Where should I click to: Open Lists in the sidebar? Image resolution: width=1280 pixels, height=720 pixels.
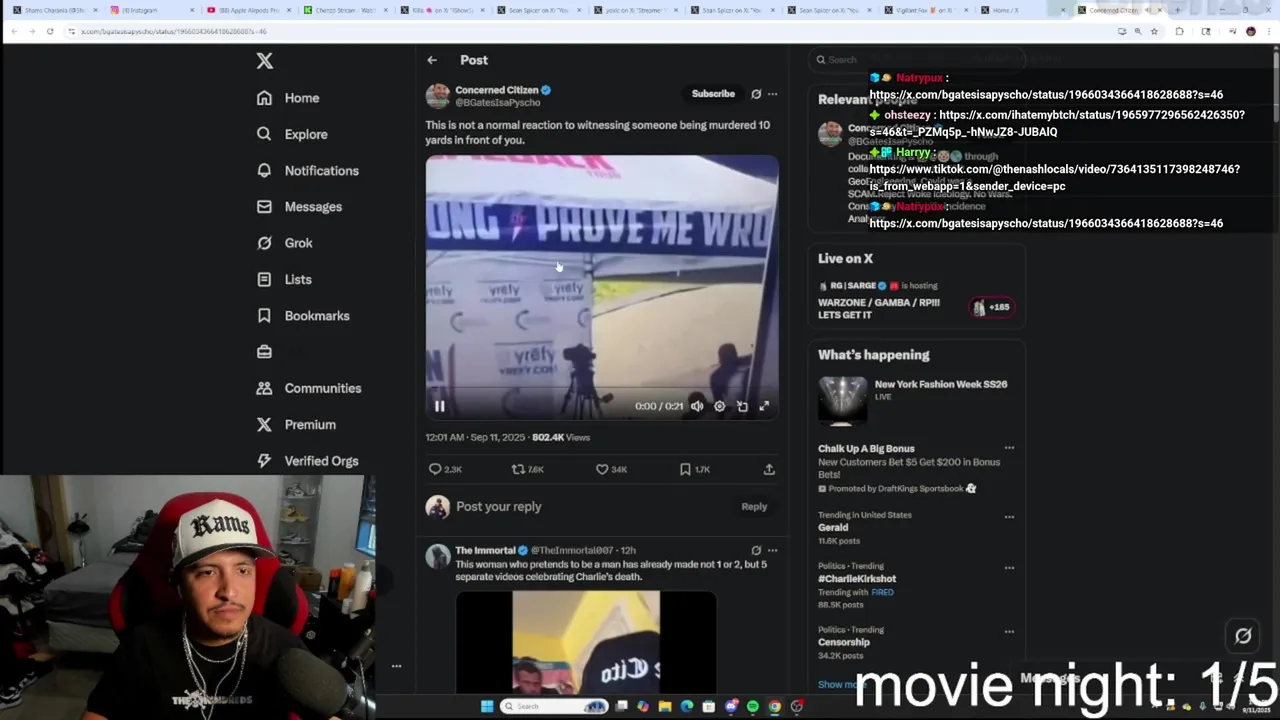pyautogui.click(x=284, y=280)
